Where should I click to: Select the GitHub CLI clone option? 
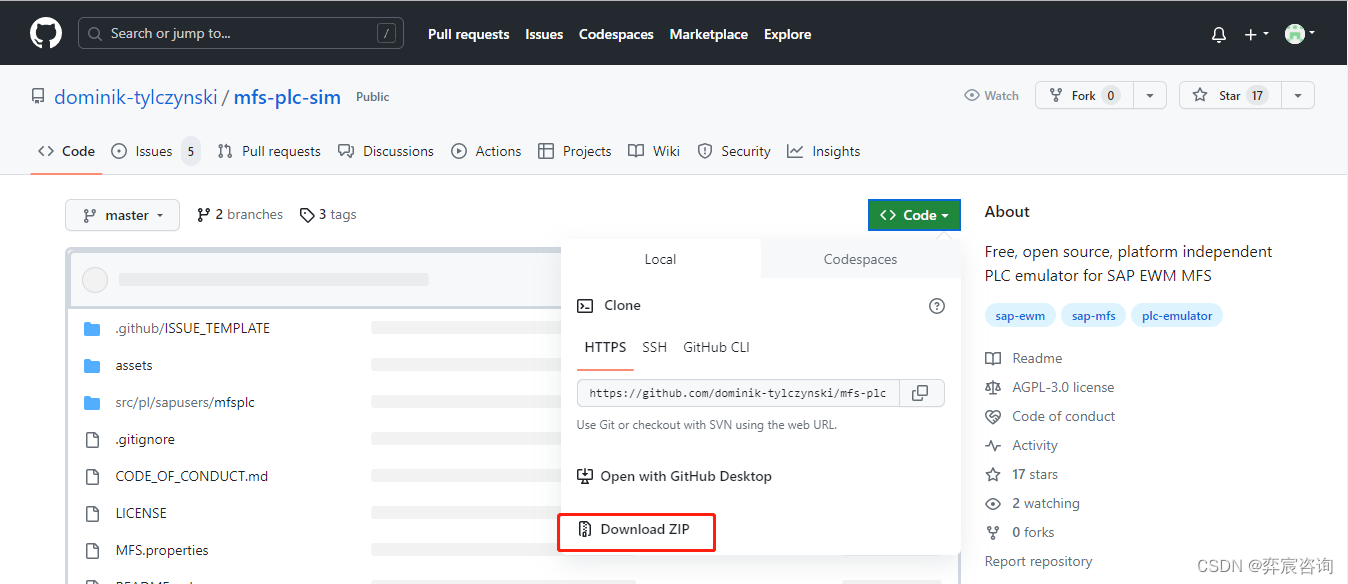click(716, 348)
